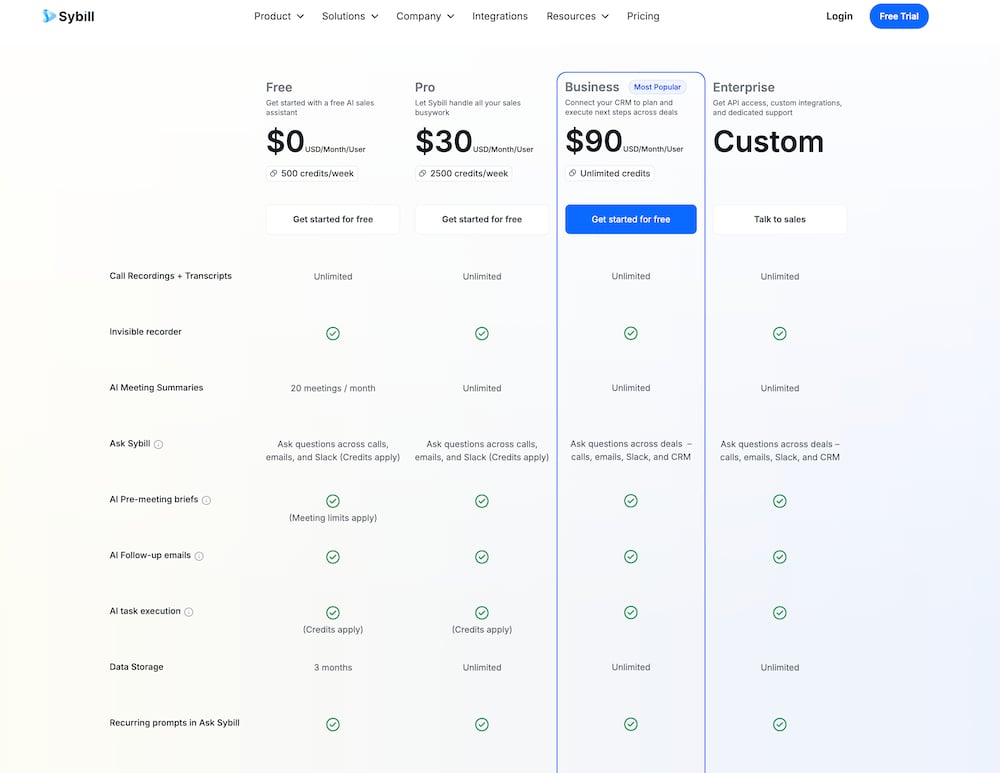The image size is (1000, 773).
Task: Click (Meeting limits apply) note in Free column
Action: (333, 518)
